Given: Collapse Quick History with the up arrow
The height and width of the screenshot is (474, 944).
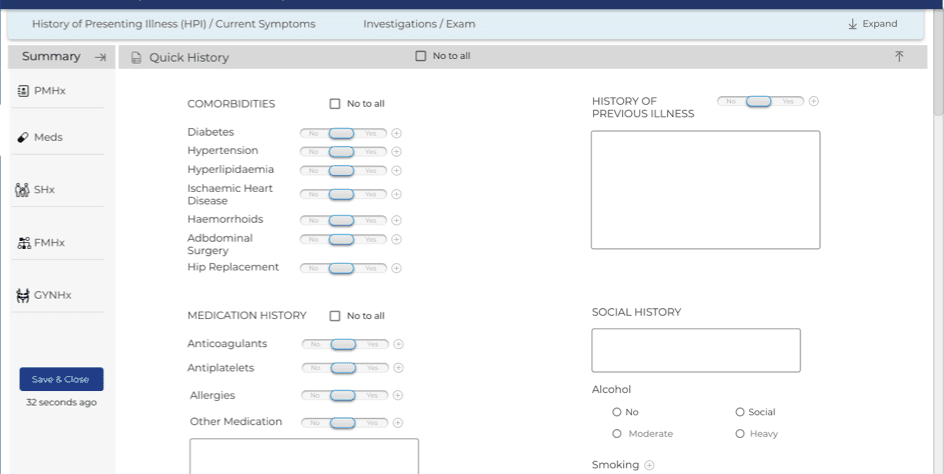Looking at the screenshot, I should tap(899, 57).
